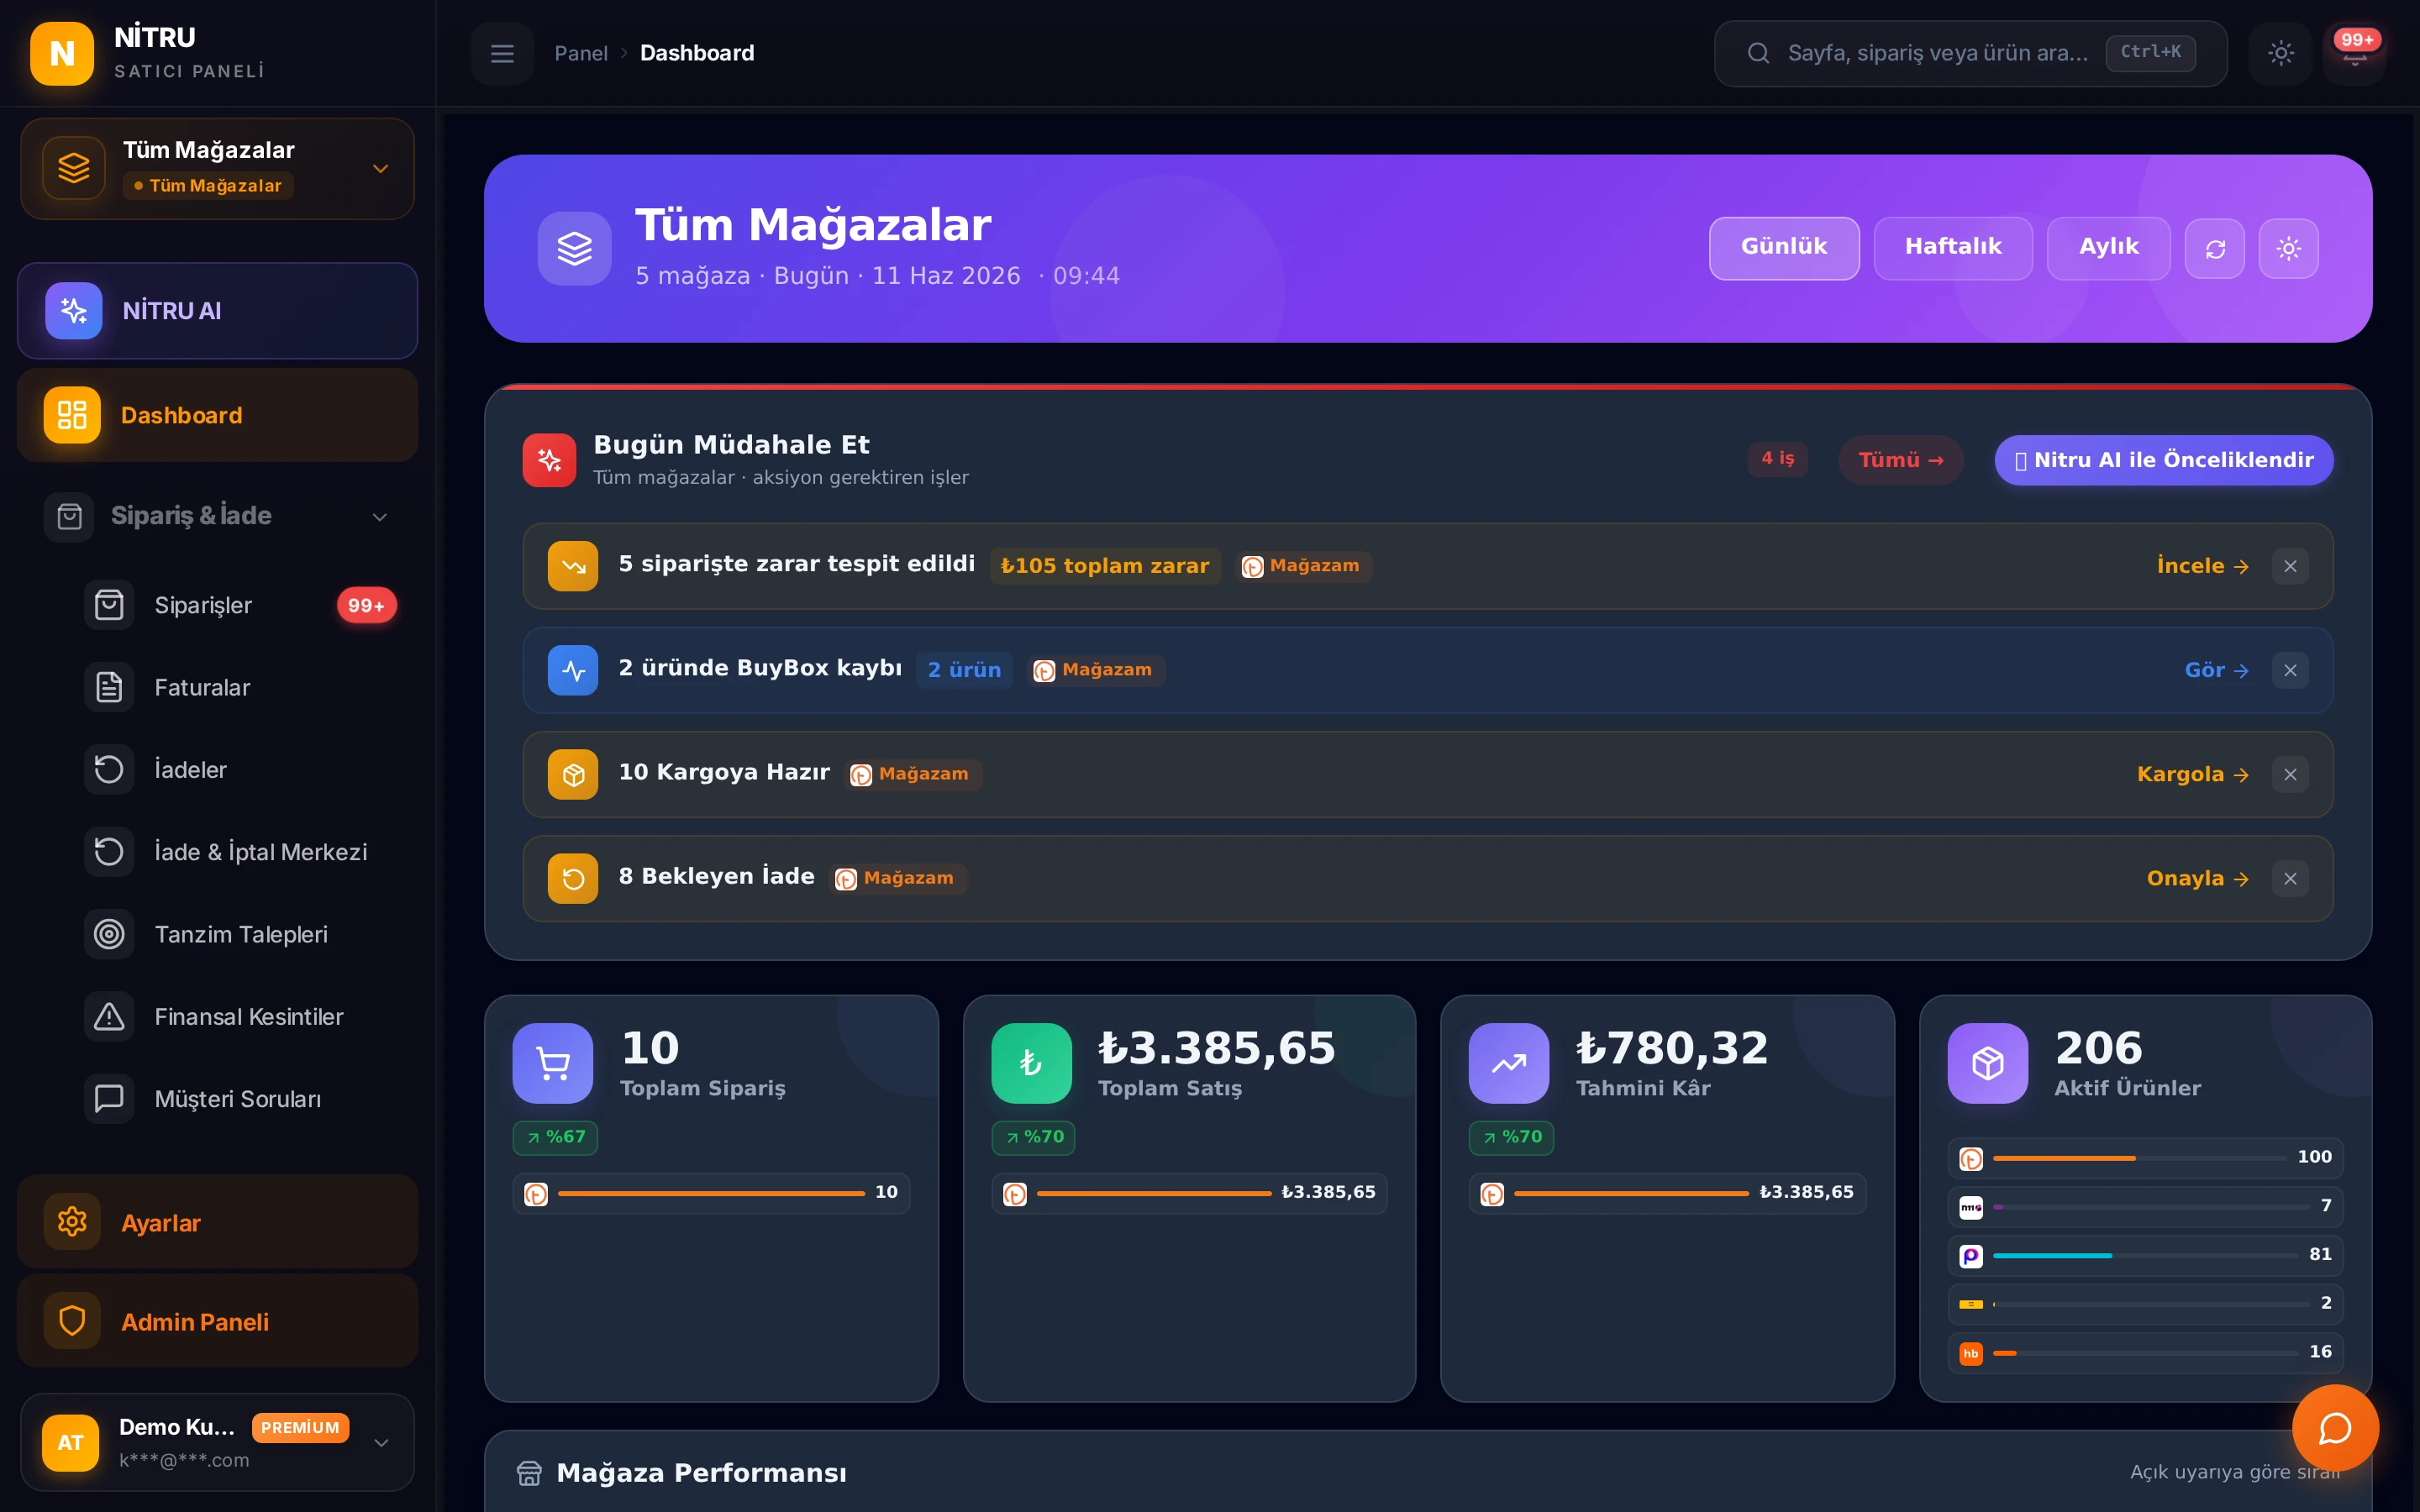
Task: Switch to Günlük period
Action: point(1784,248)
